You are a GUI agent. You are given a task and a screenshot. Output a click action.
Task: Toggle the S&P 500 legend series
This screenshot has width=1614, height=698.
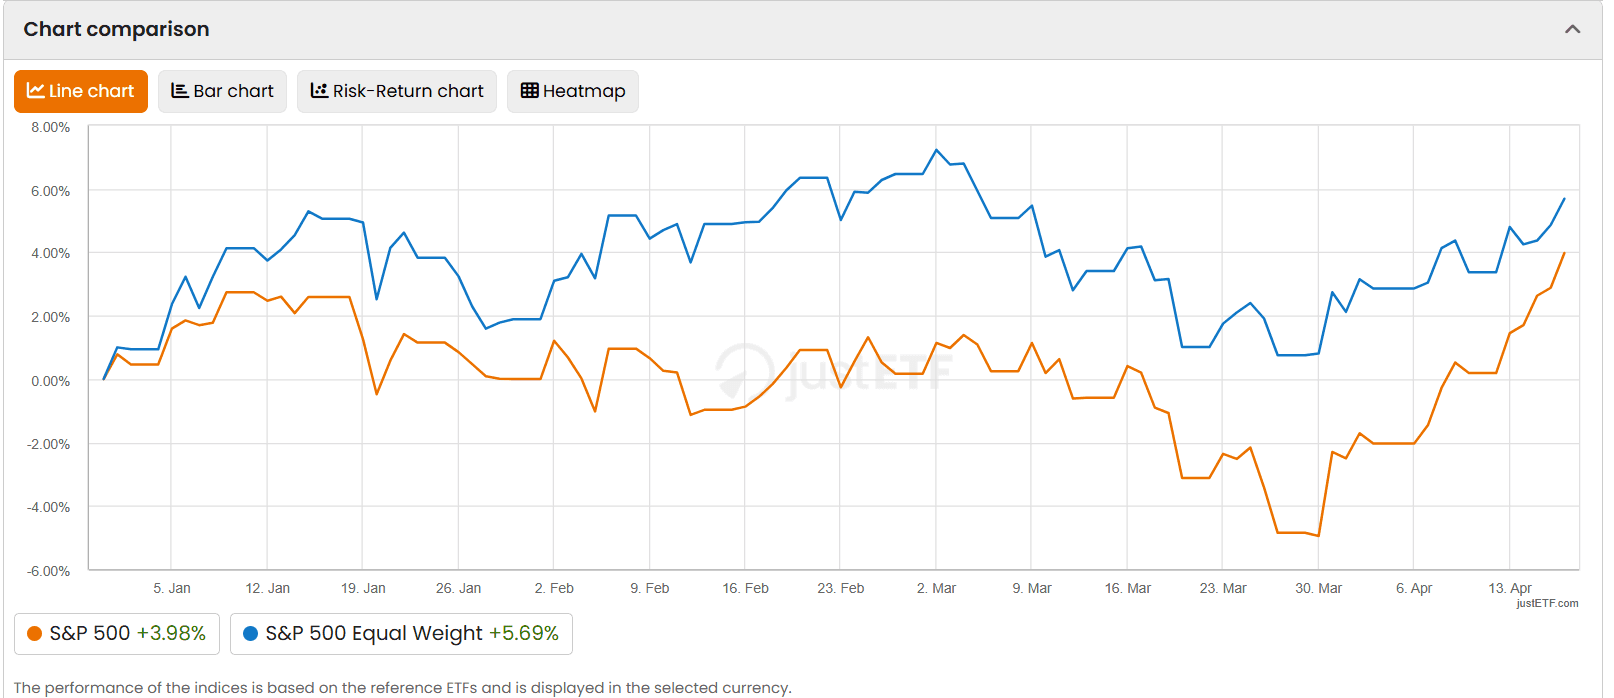117,634
